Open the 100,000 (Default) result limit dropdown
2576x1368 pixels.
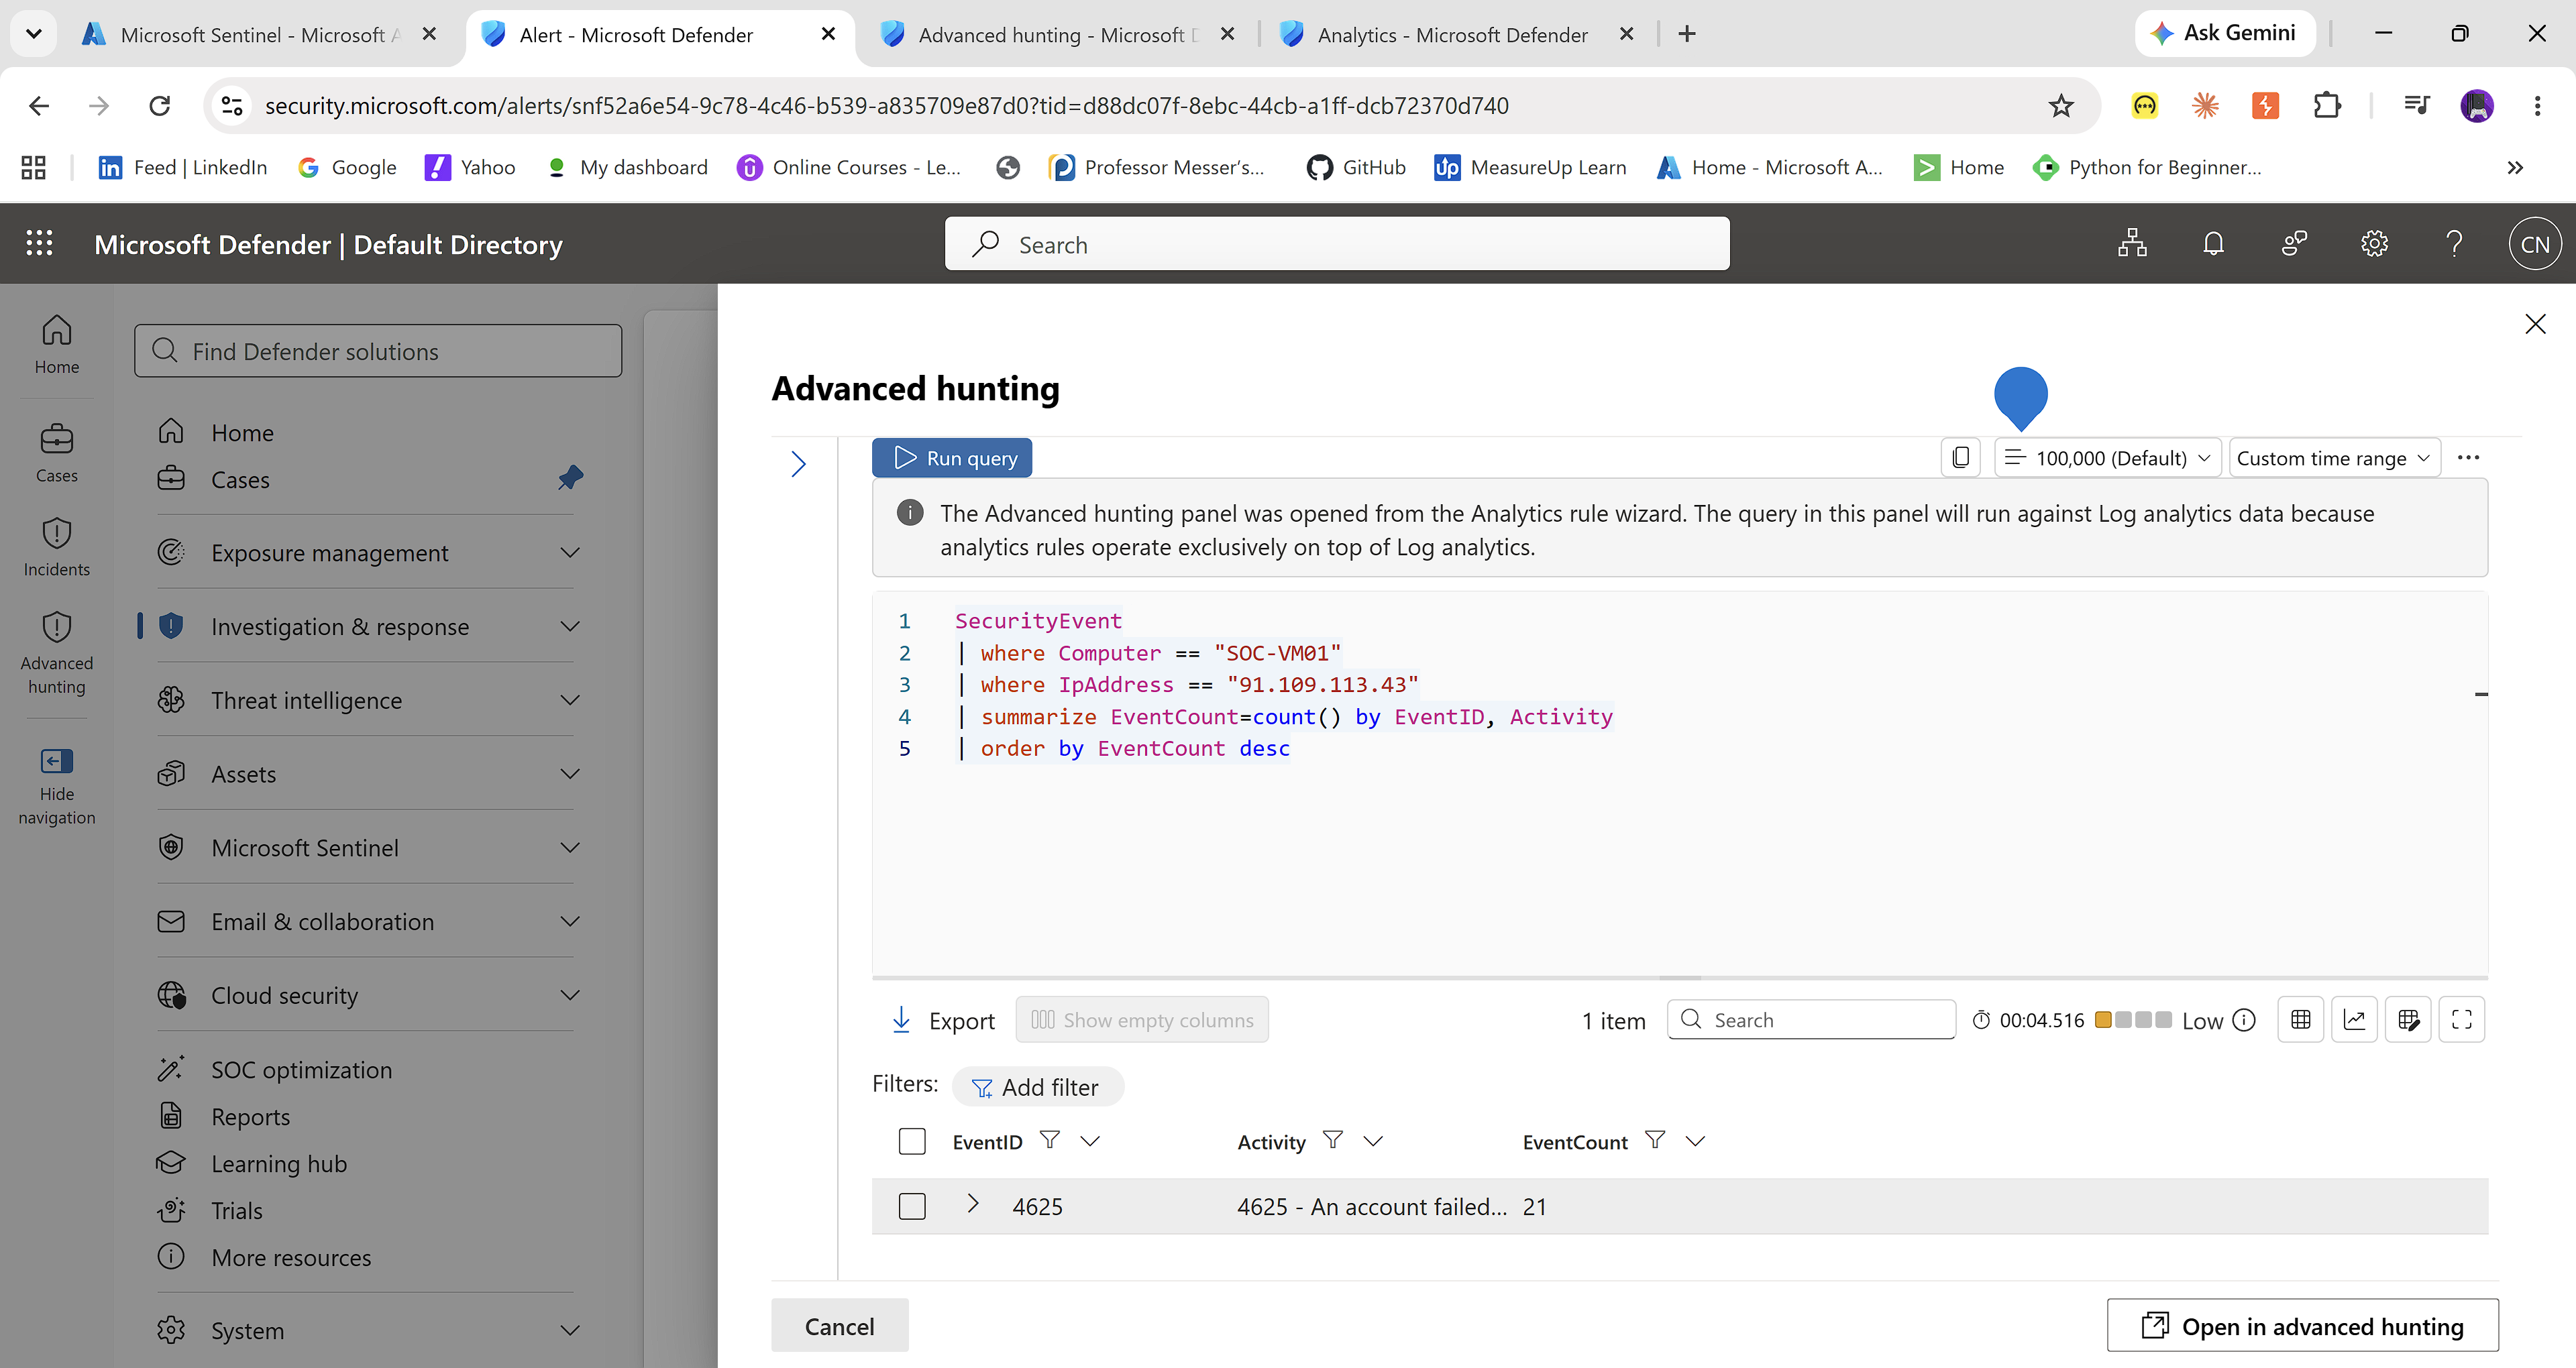point(2108,458)
